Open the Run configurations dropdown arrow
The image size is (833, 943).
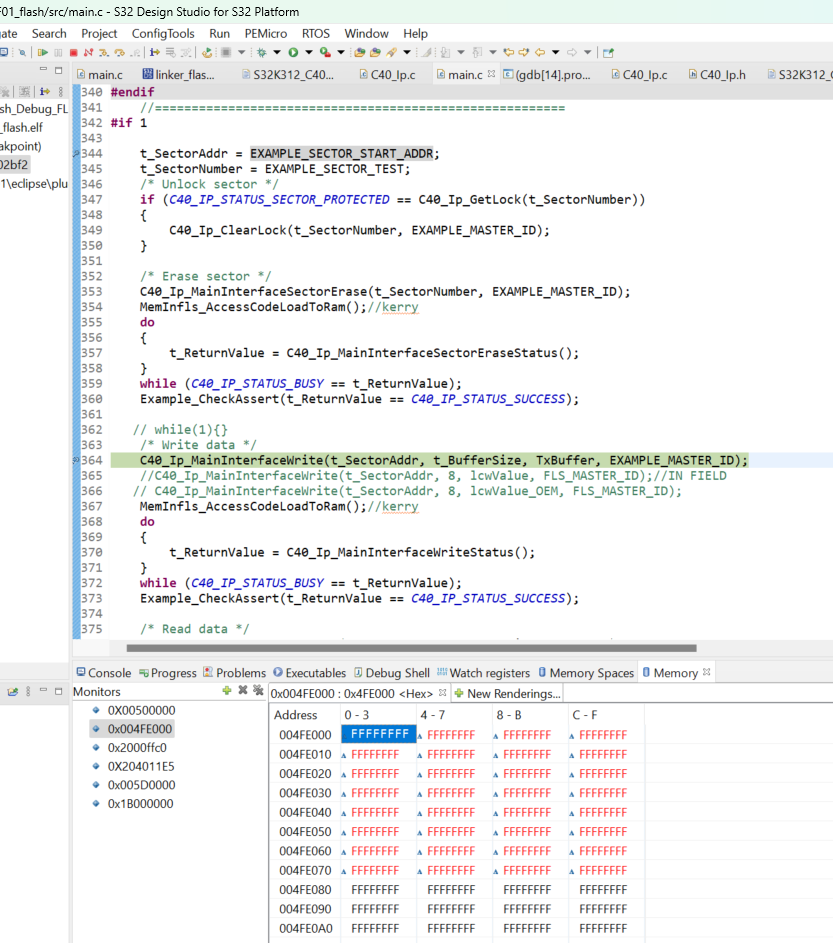click(x=309, y=52)
